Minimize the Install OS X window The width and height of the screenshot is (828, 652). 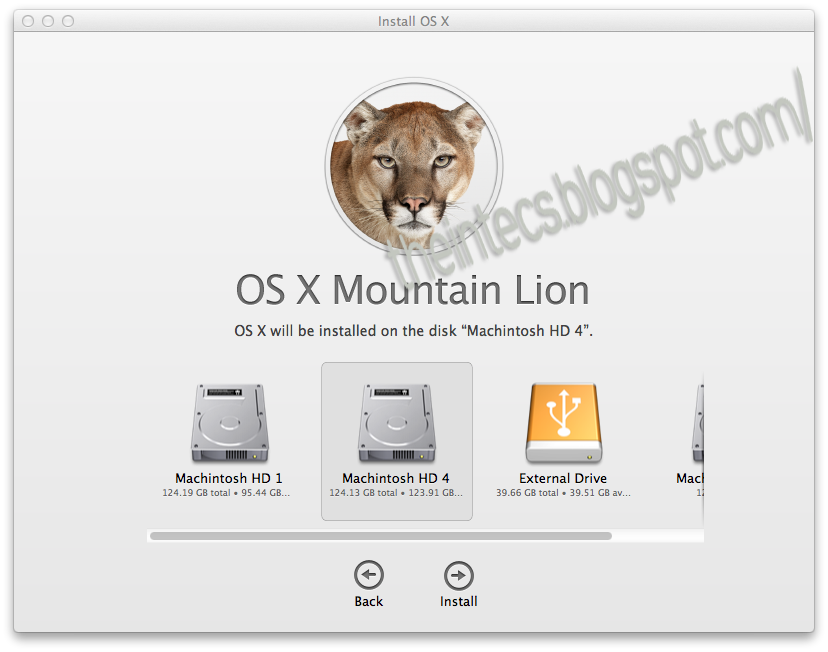pos(48,21)
